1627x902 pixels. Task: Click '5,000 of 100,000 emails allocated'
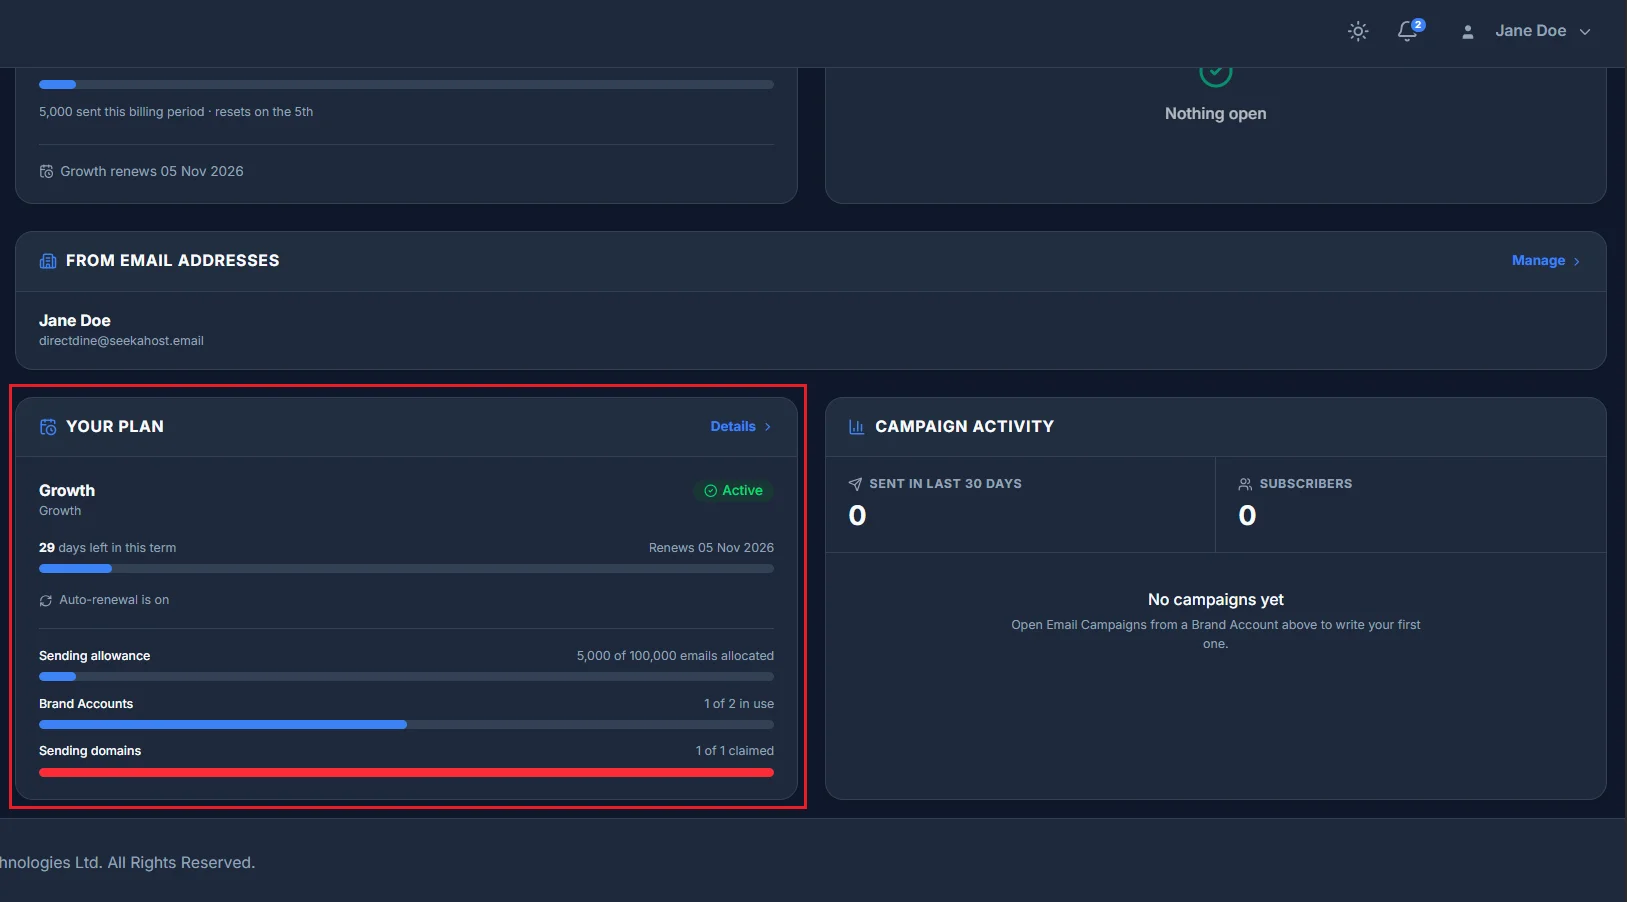point(675,656)
